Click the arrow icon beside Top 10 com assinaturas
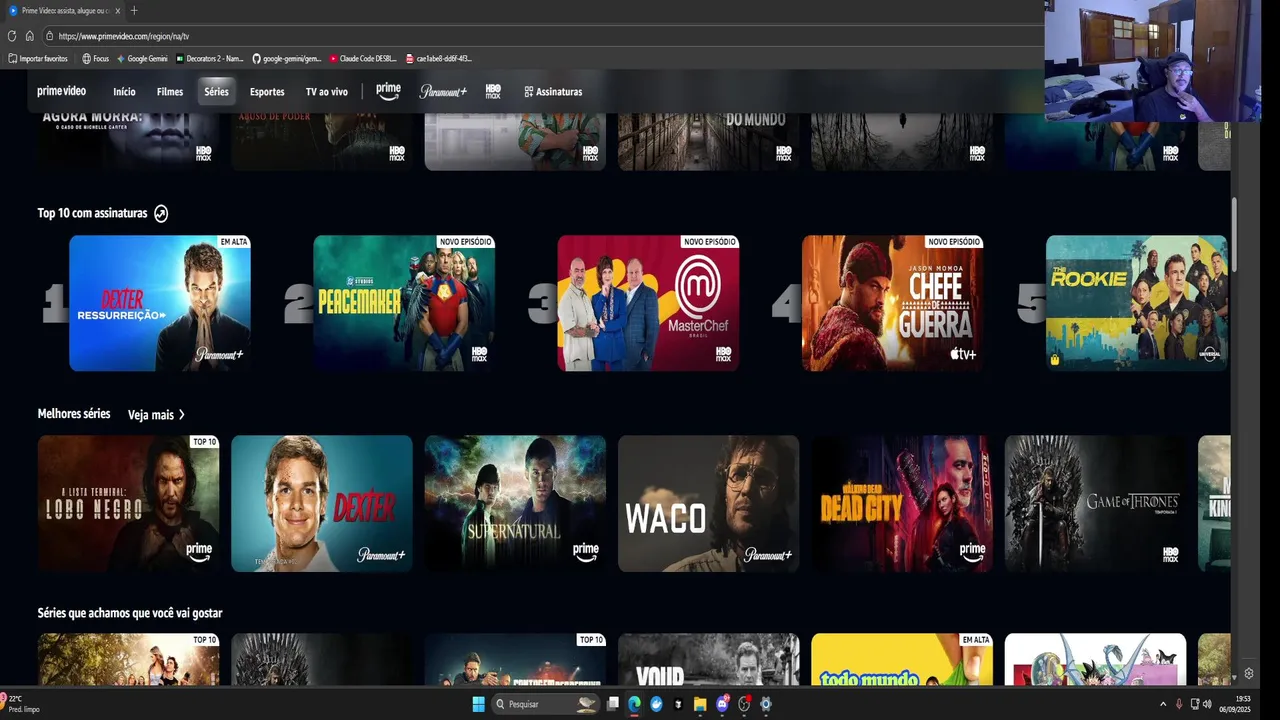1280x720 pixels. pyautogui.click(x=161, y=213)
